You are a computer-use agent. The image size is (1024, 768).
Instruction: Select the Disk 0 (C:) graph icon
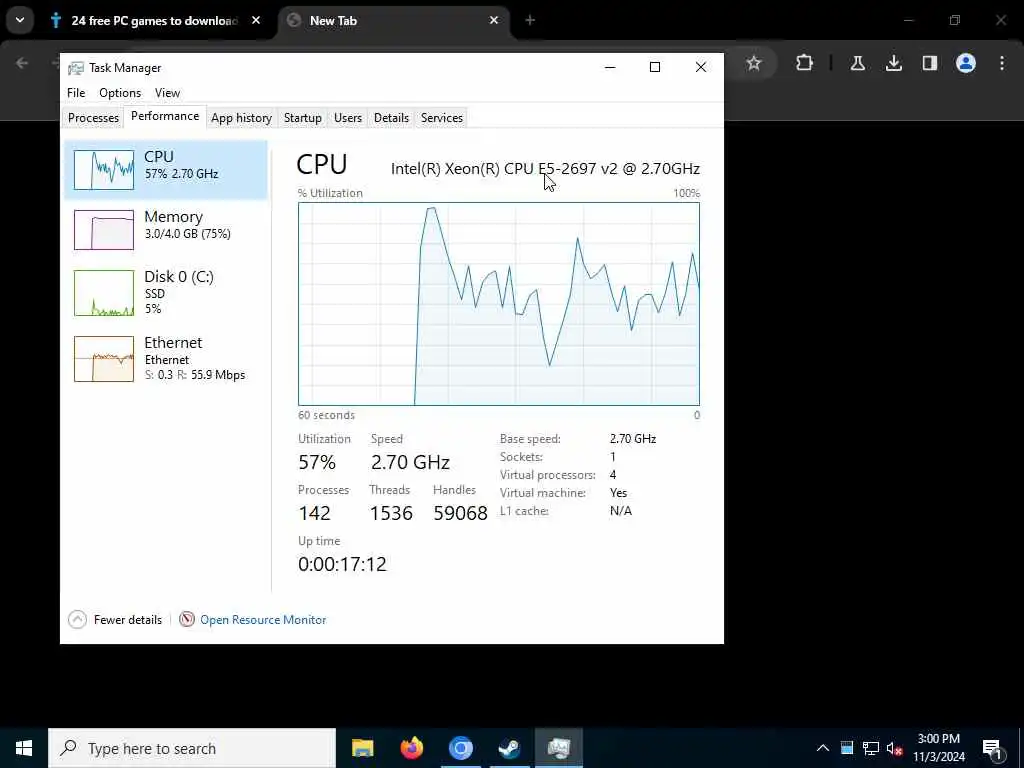point(104,293)
